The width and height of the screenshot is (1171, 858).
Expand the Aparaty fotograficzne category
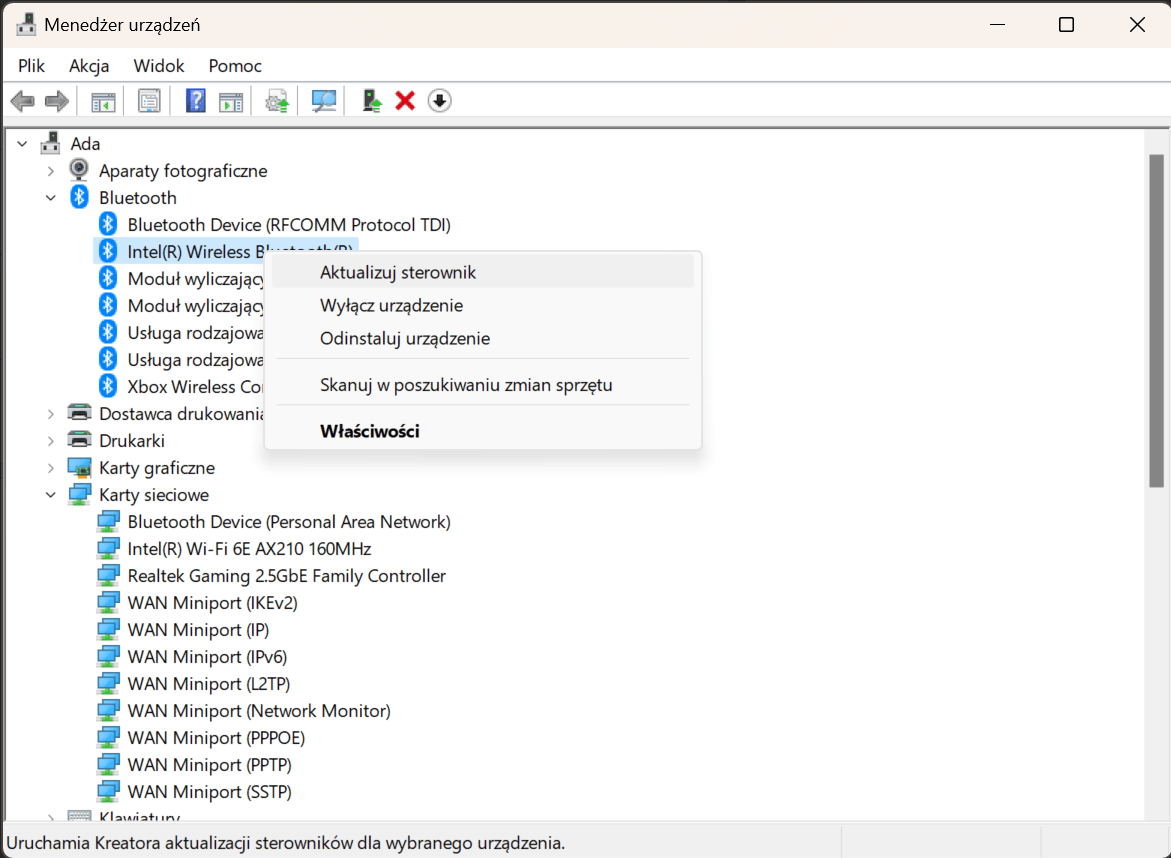[x=51, y=171]
